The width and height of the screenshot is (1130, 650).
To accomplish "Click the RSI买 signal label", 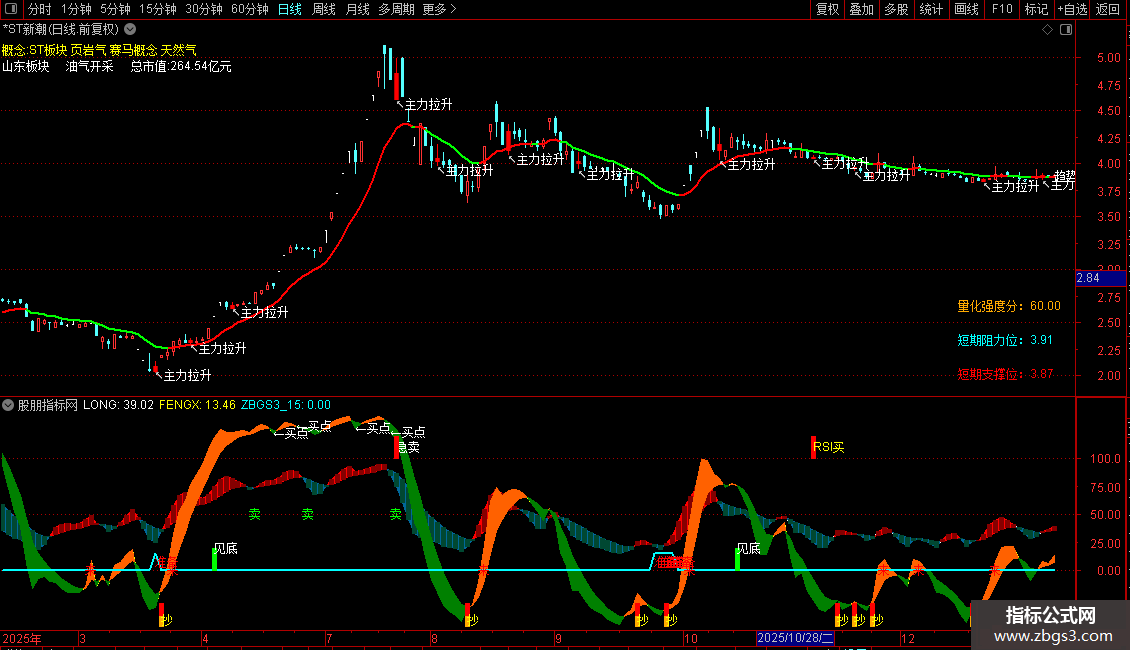I will [x=829, y=448].
